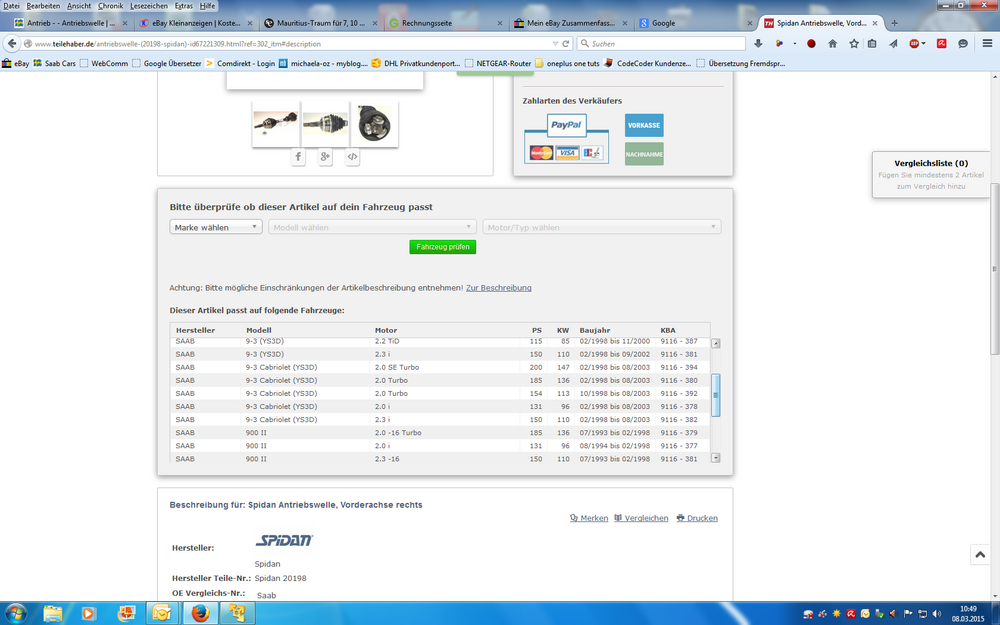Click the Suchen search field
The image size is (1000, 625).
click(661, 43)
